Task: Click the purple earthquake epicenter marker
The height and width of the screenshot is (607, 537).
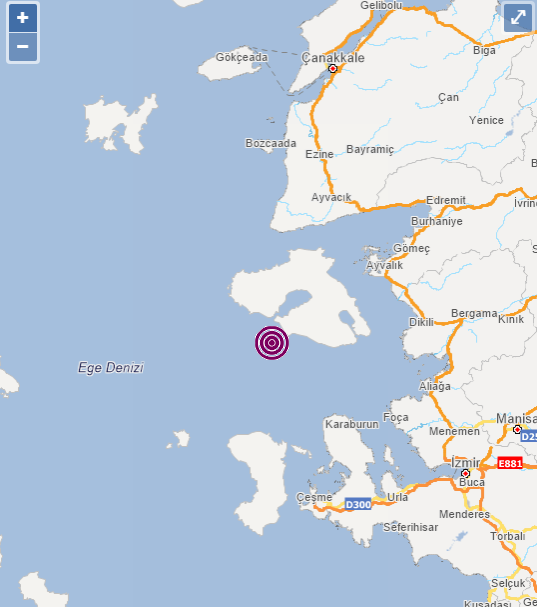Action: [x=272, y=343]
